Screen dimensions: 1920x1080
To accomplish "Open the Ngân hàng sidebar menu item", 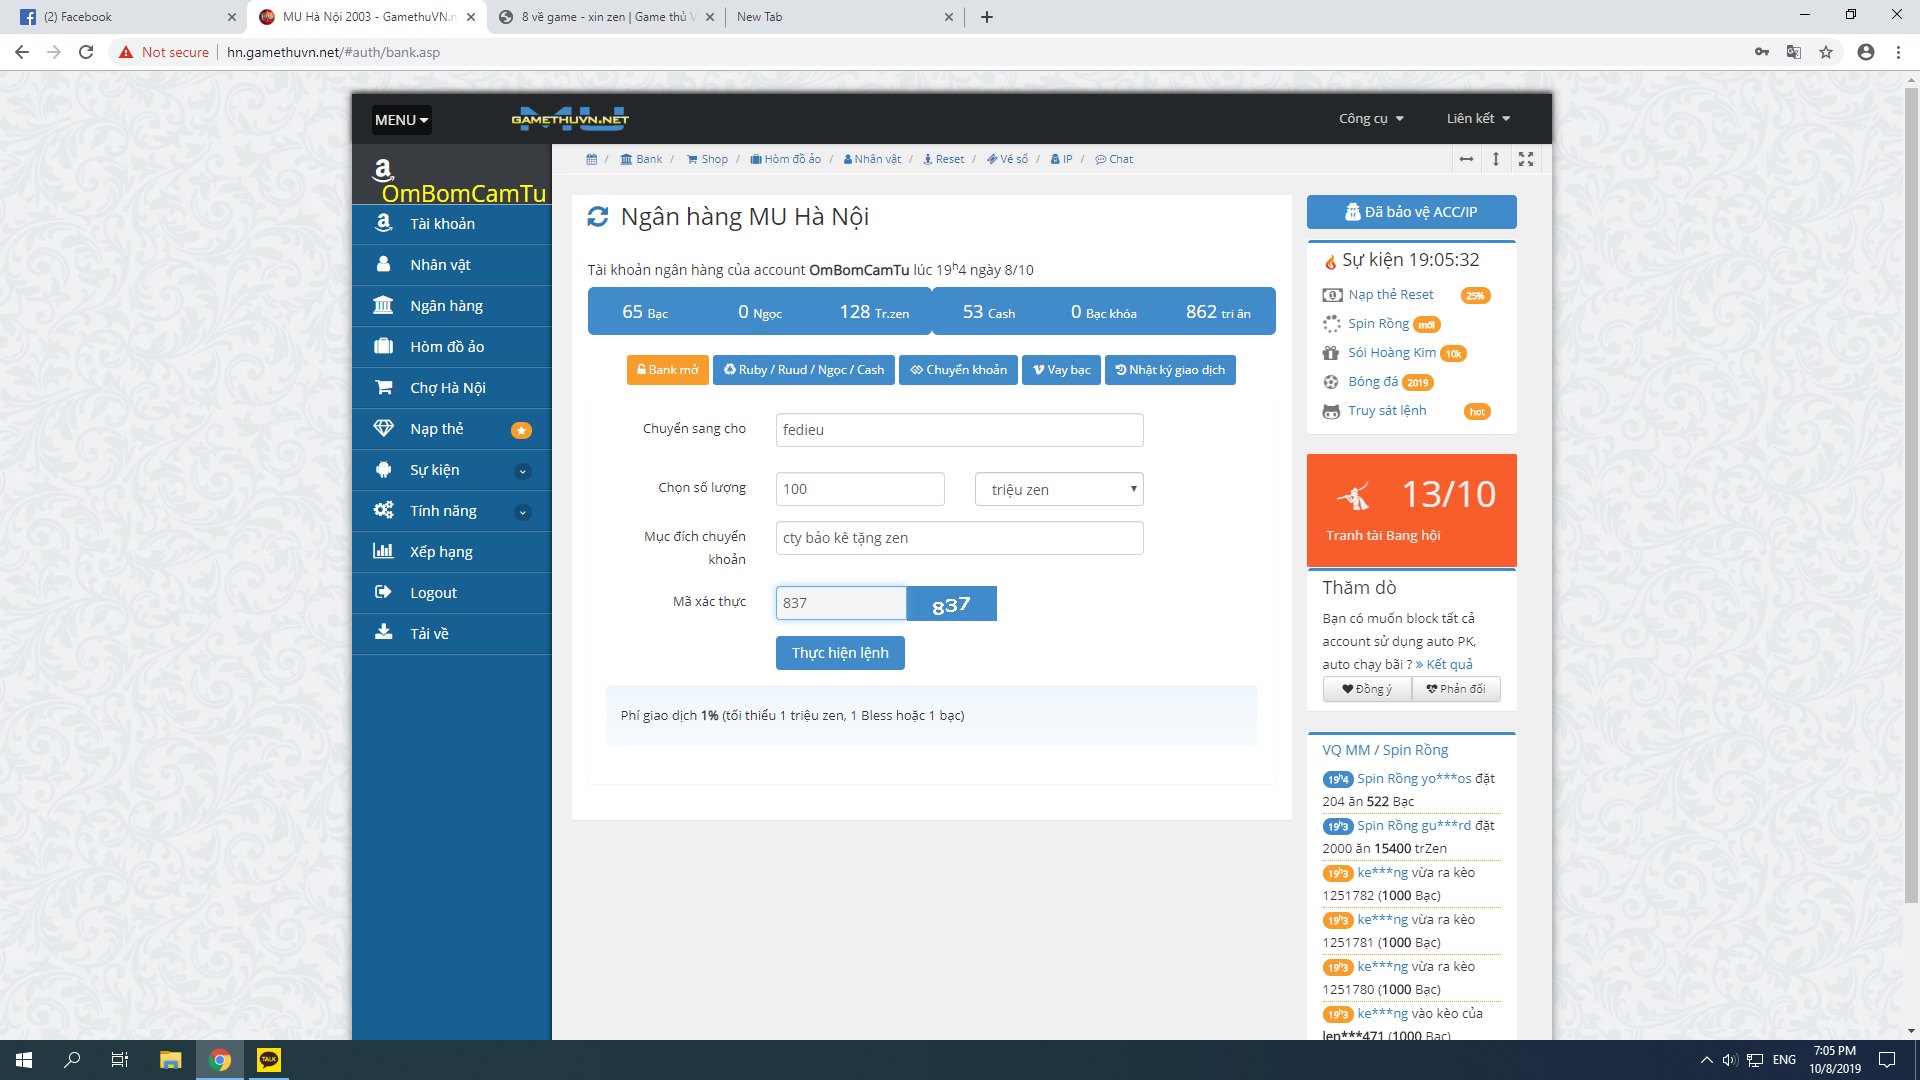I will (x=446, y=306).
